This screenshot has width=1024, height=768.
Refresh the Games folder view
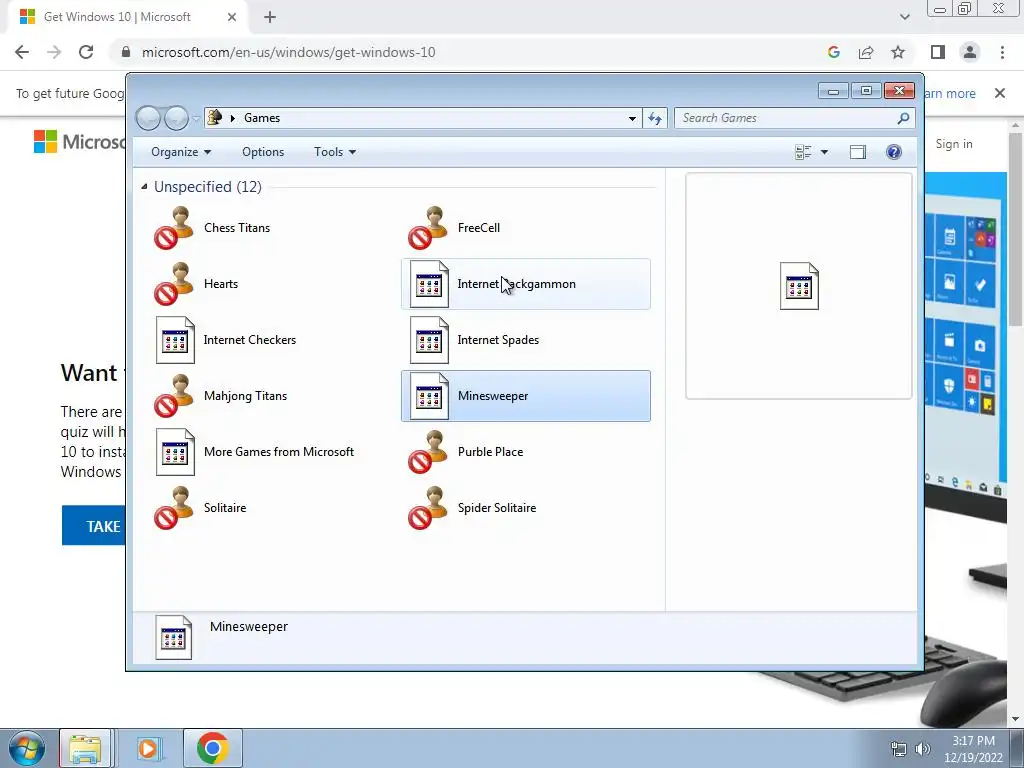655,118
